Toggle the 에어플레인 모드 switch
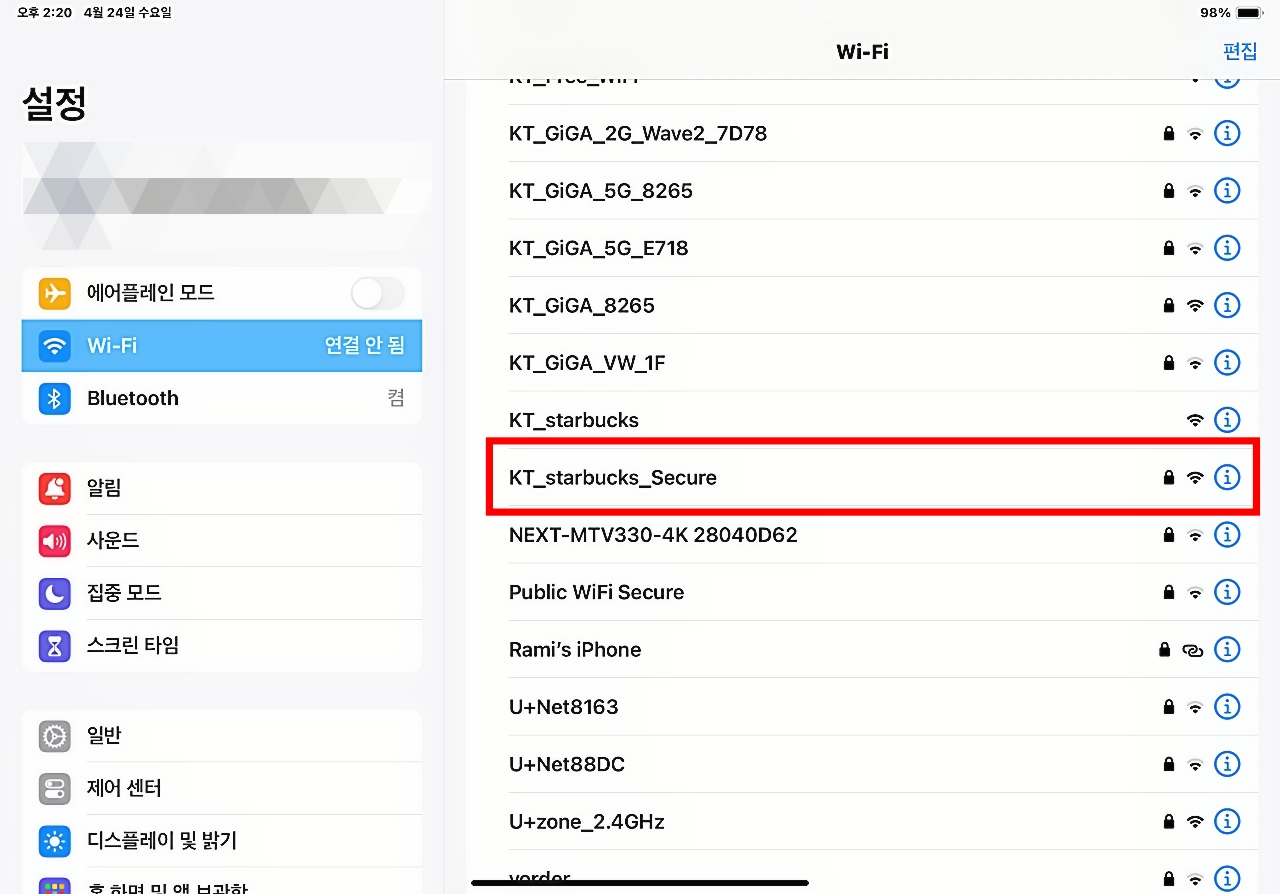The image size is (1280, 894). click(378, 293)
